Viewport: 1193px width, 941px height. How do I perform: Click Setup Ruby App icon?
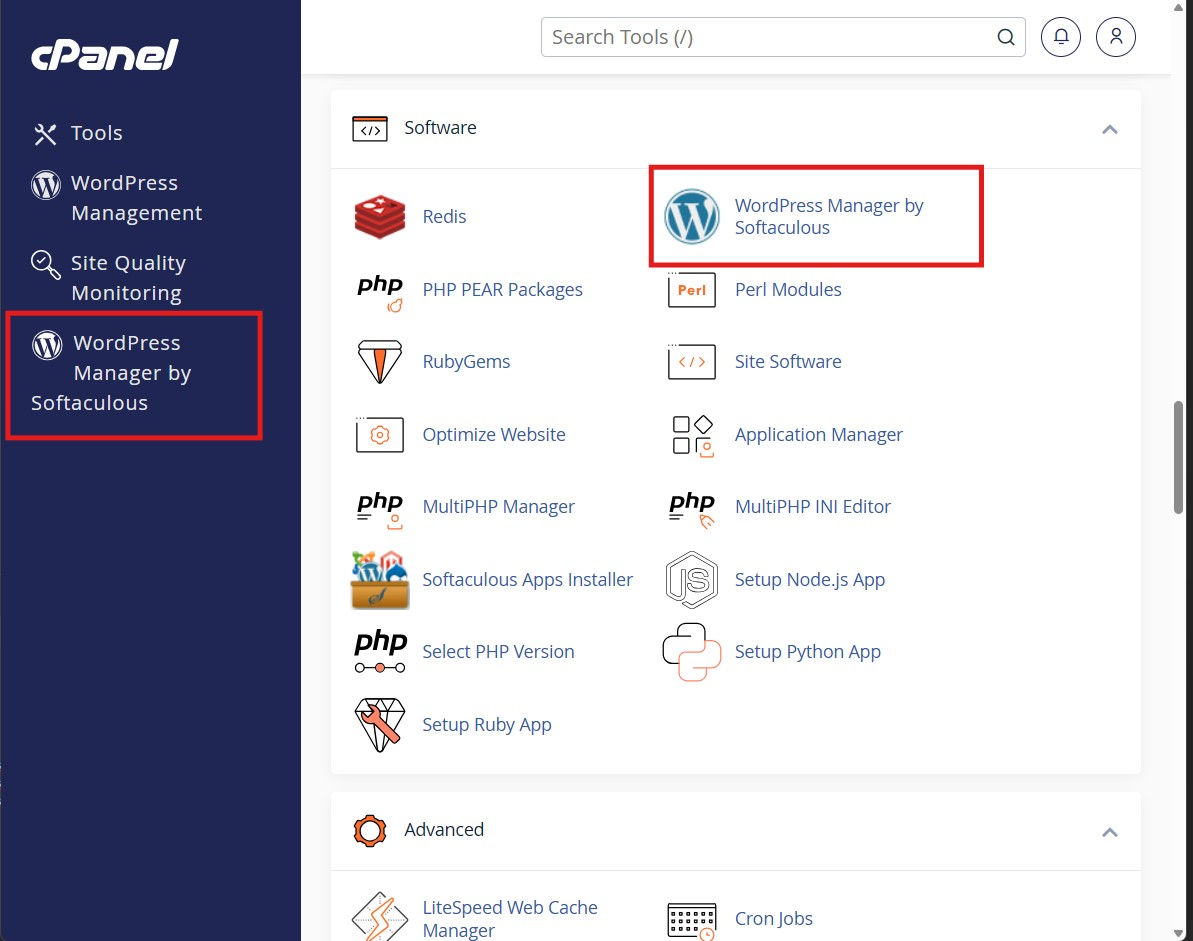[380, 725]
